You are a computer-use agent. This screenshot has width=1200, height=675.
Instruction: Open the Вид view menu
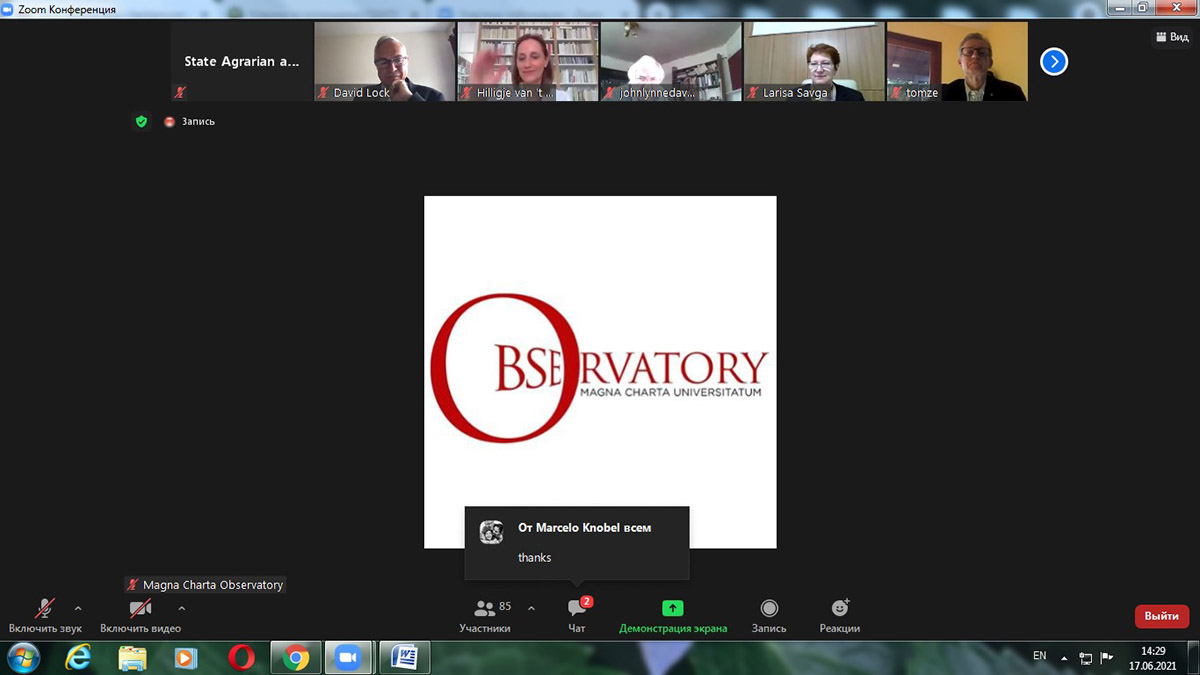[x=1172, y=37]
